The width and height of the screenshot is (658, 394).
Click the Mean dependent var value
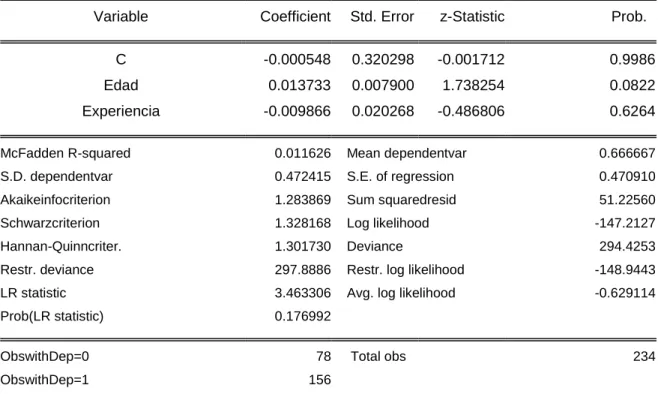(627, 153)
